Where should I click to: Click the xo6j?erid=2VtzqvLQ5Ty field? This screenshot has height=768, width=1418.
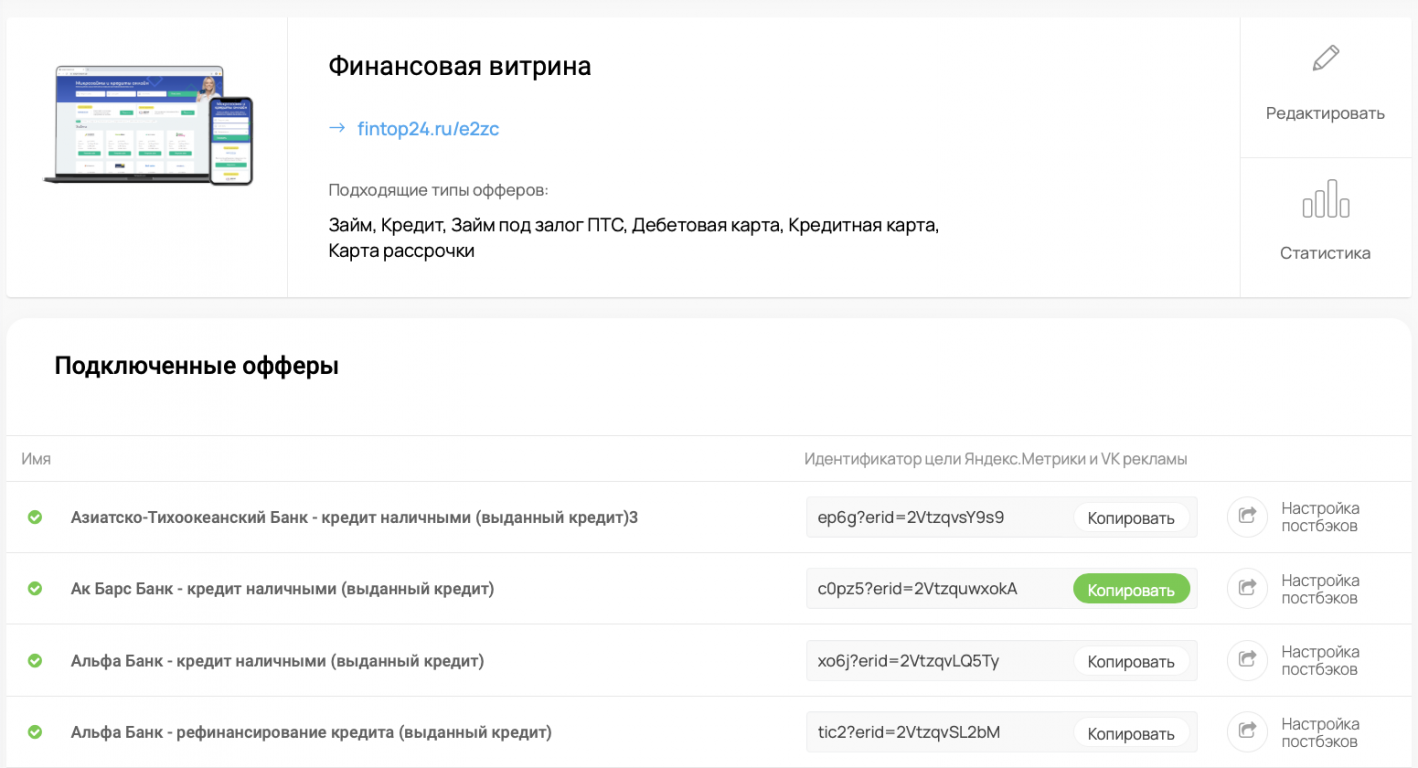point(1002,661)
